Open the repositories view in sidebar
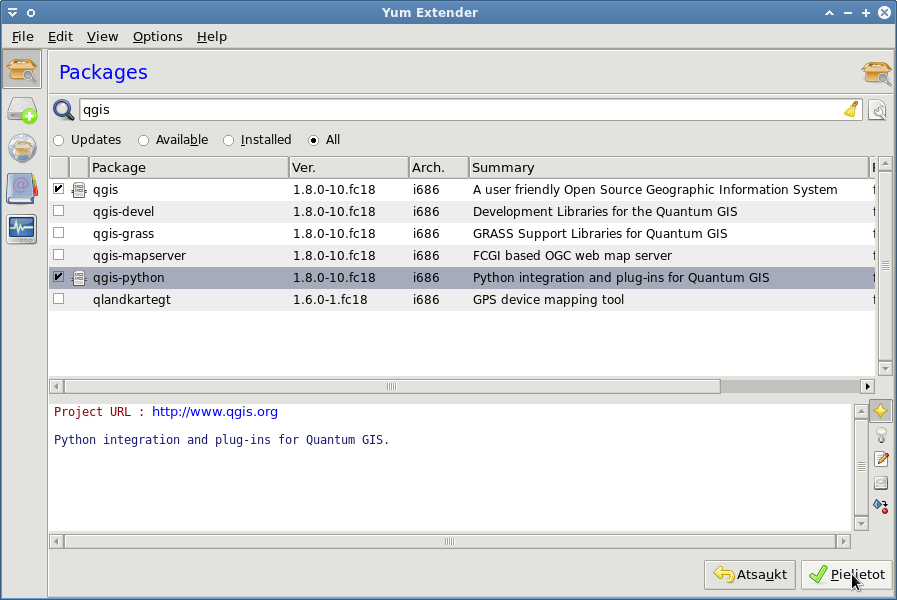 (22, 148)
